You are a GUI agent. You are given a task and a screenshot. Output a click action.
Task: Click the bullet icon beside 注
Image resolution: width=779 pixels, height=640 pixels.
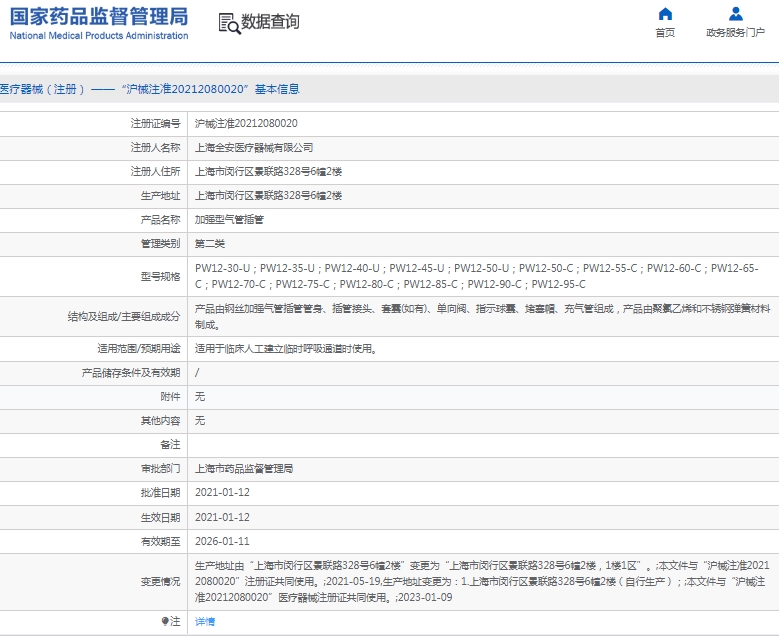(165, 621)
